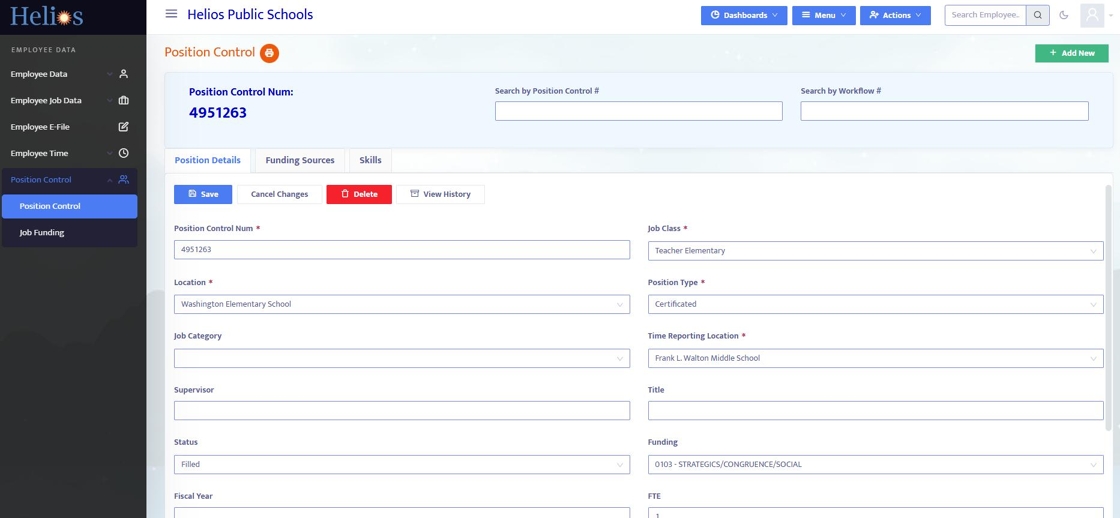The width and height of the screenshot is (1120, 518).
Task: Open the Funding dropdown
Action: tap(876, 464)
